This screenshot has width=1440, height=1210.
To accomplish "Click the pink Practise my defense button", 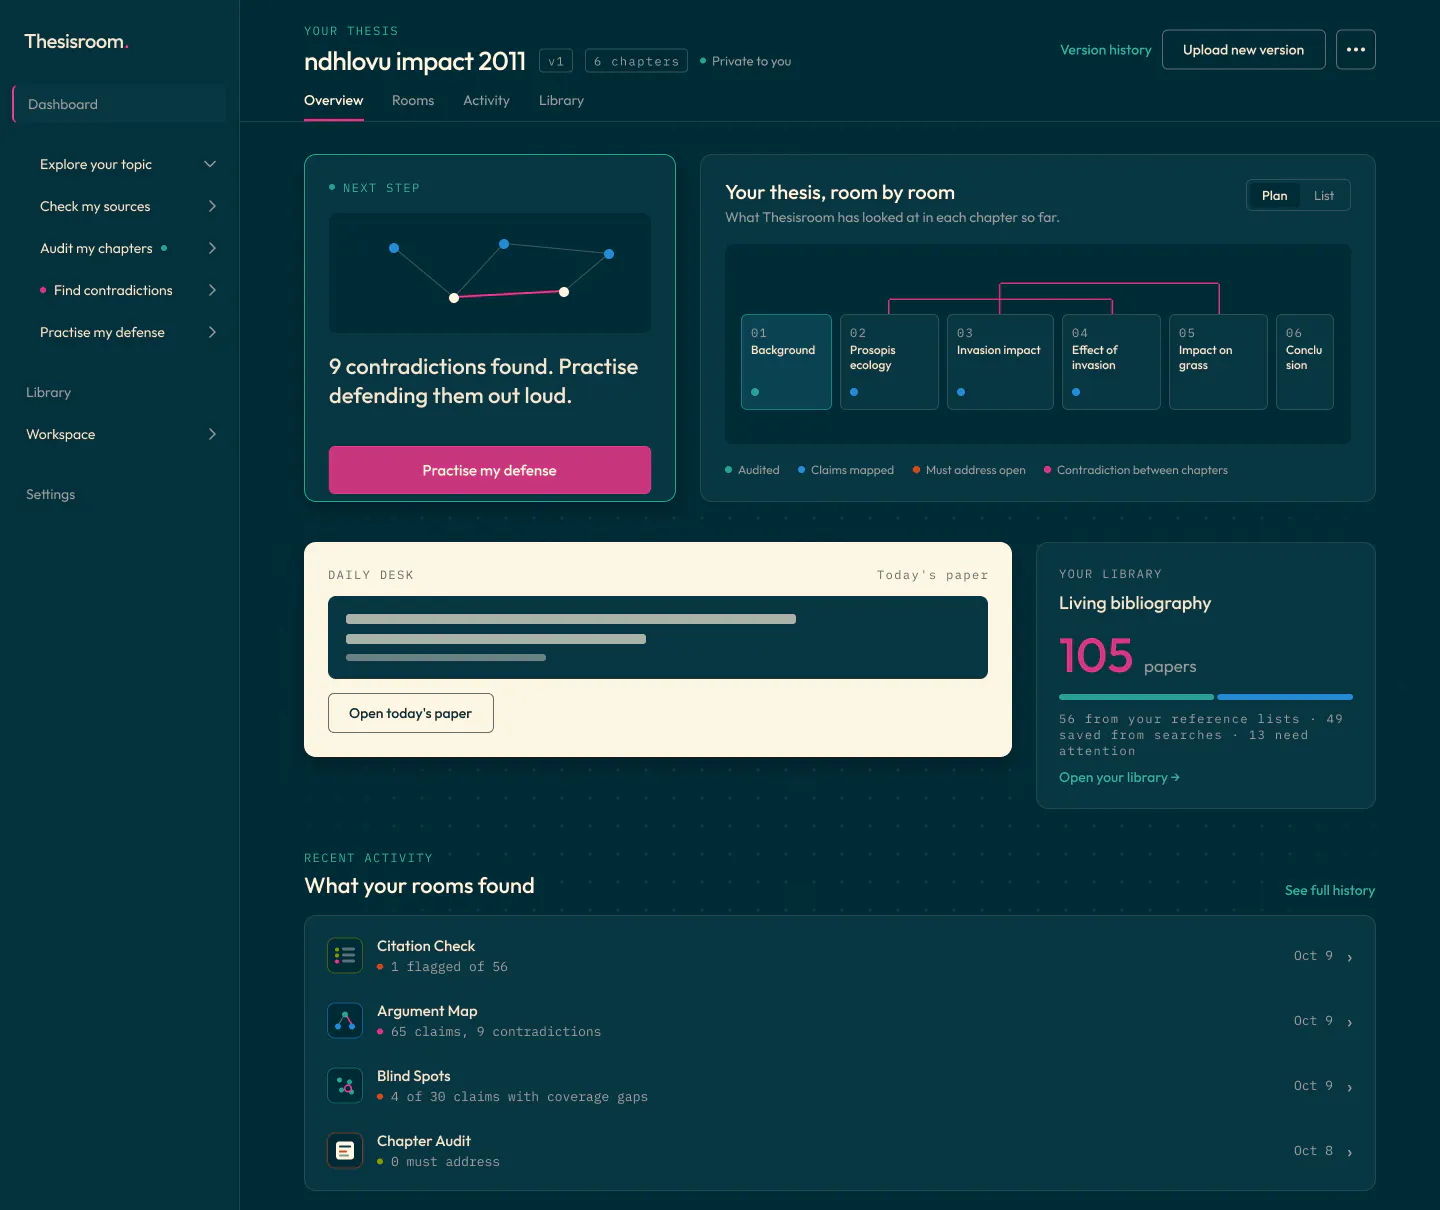I will pos(490,470).
